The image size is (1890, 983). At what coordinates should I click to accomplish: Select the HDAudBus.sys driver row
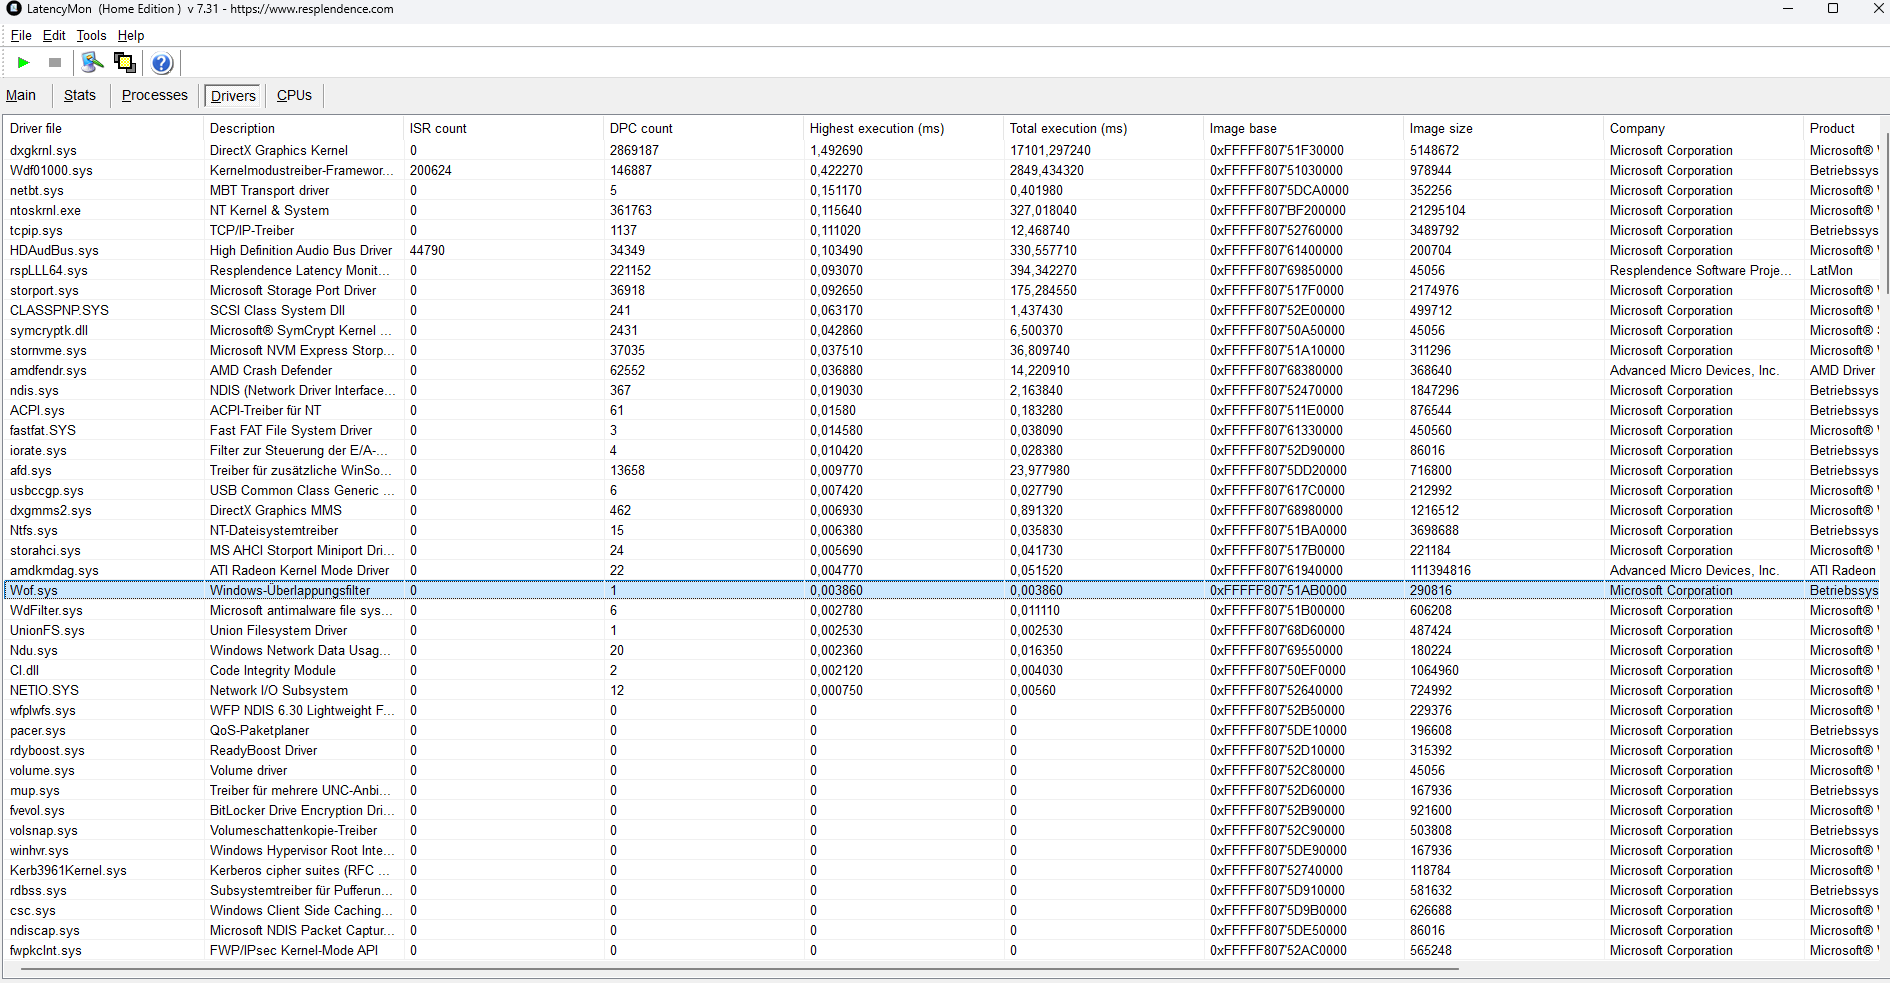(942, 251)
